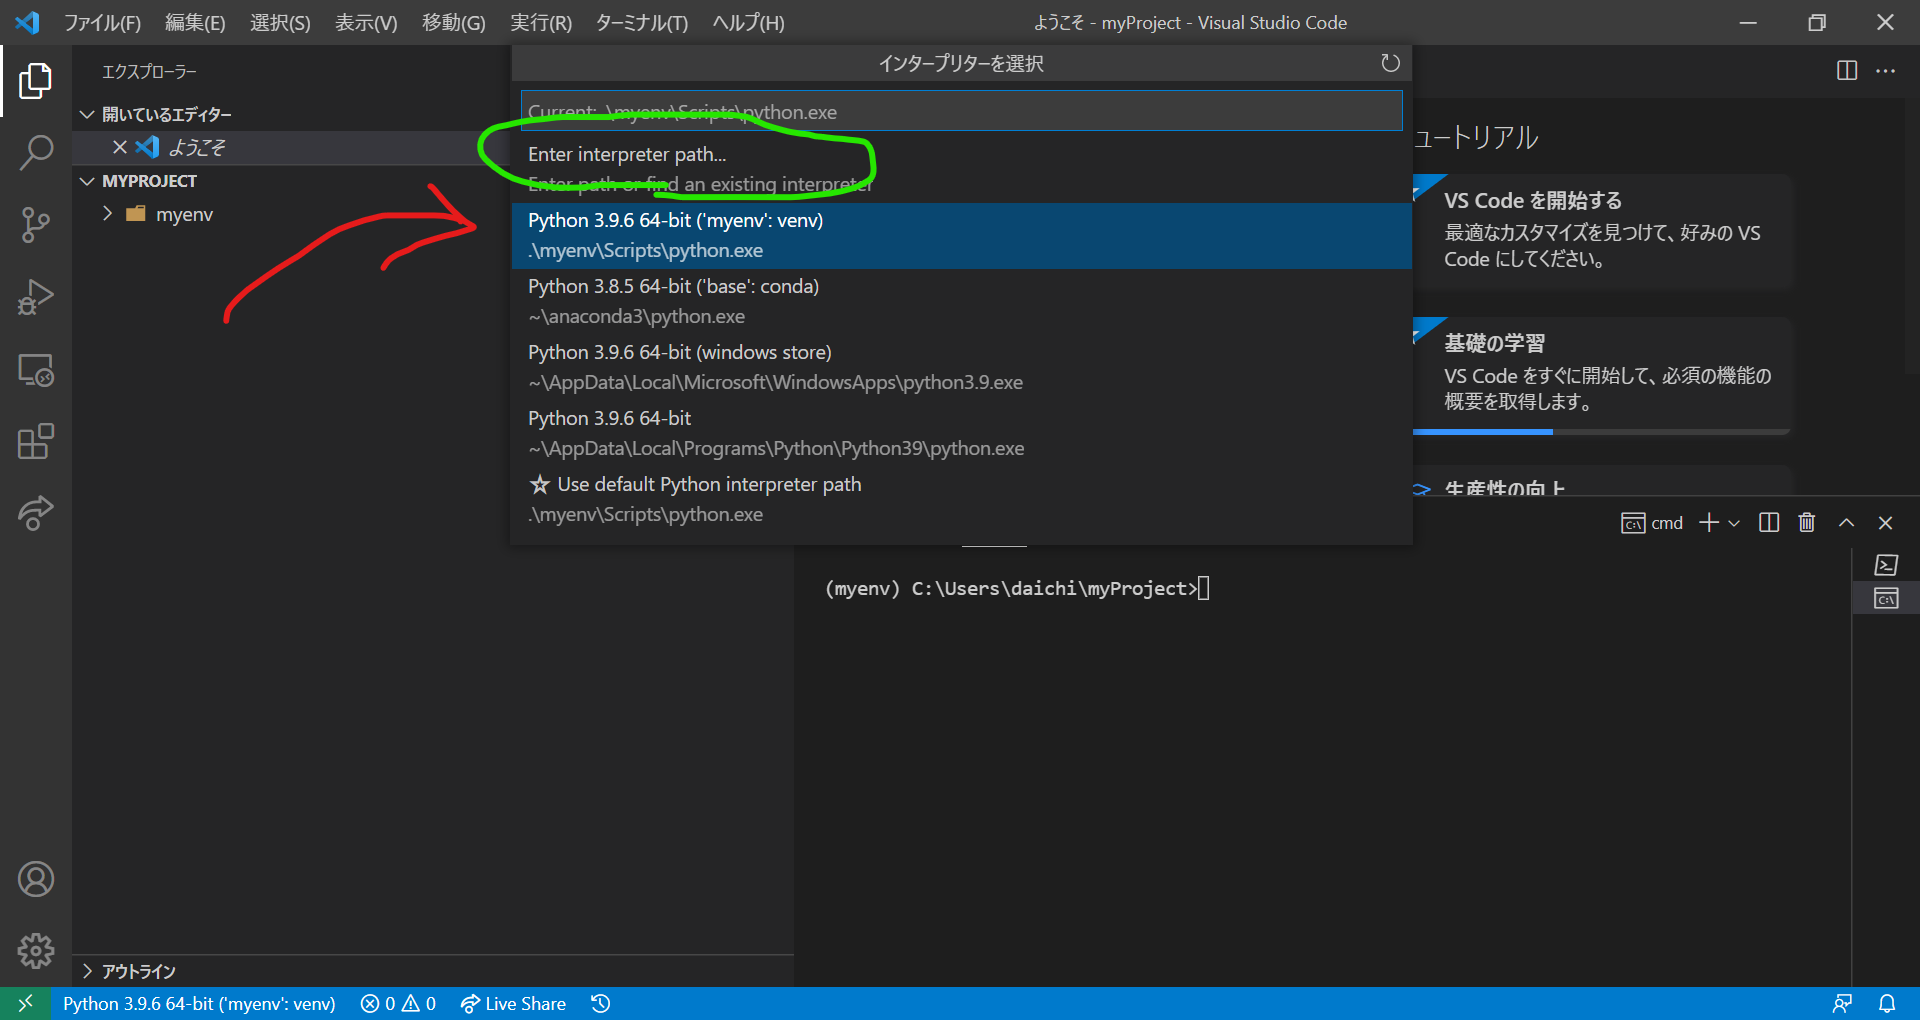
Task: Kill the terminal with trash icon
Action: click(1807, 523)
